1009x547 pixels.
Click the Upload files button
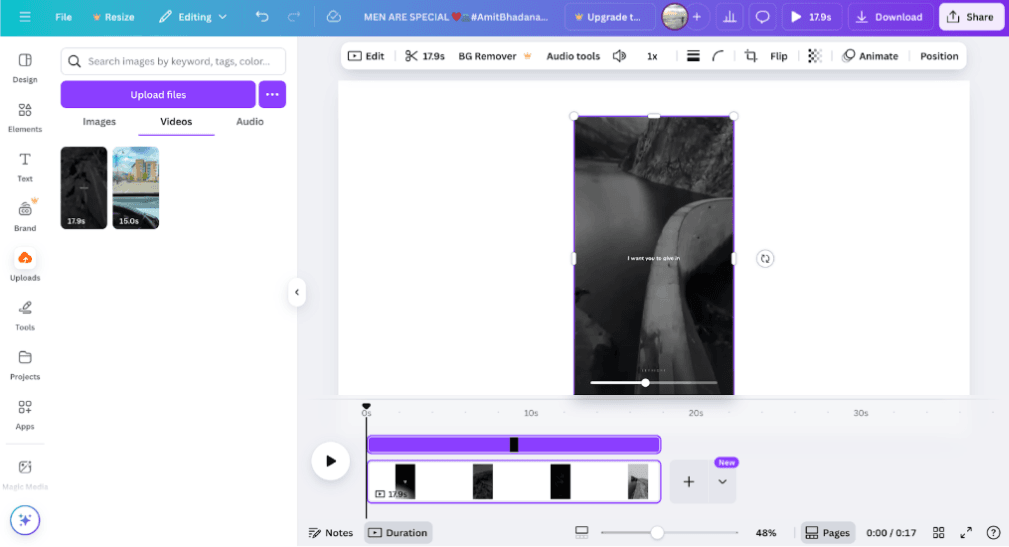pos(158,95)
